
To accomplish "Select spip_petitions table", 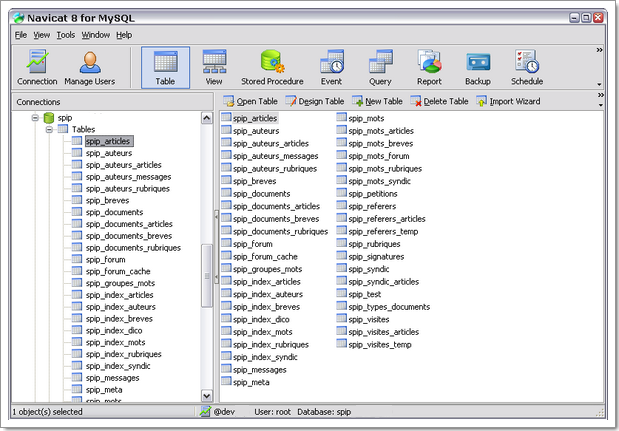I will pyautogui.click(x=373, y=194).
